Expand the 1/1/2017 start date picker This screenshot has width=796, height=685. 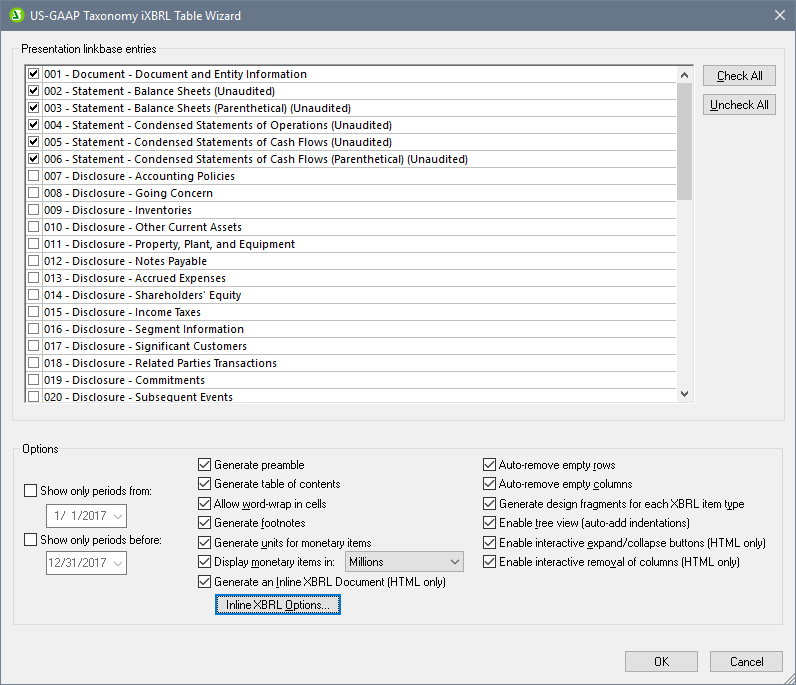pyautogui.click(x=118, y=516)
